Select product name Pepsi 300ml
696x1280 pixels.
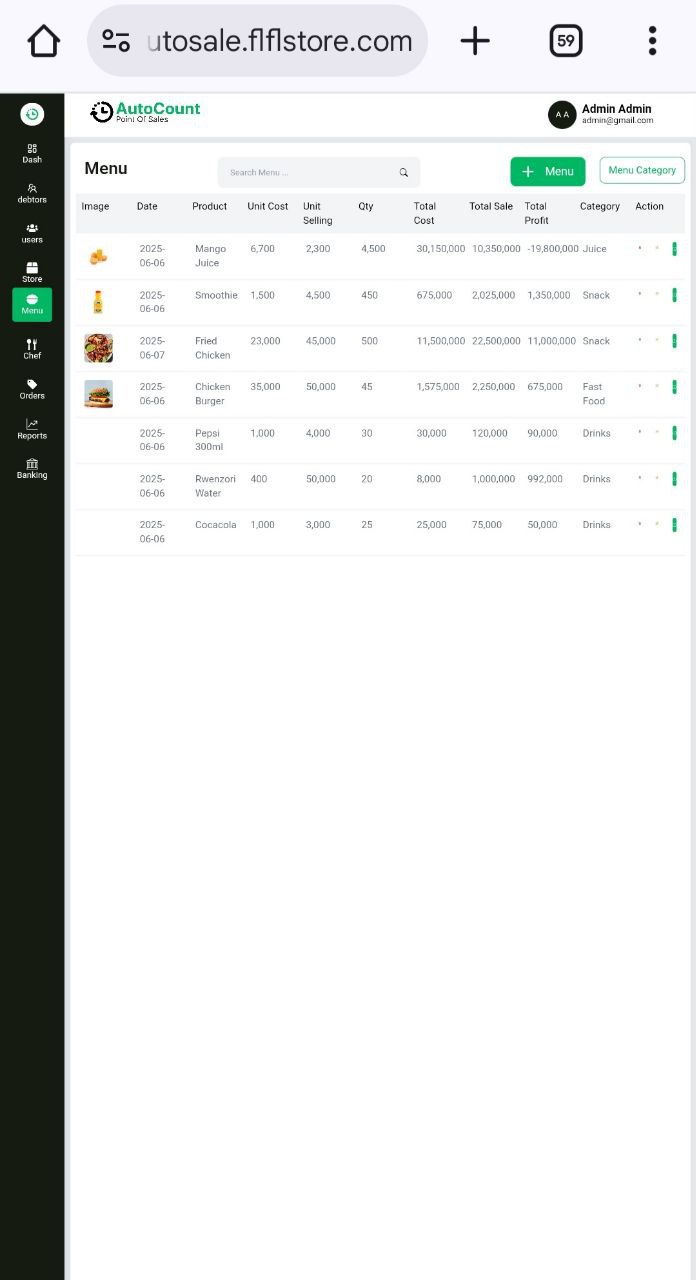tap(209, 440)
